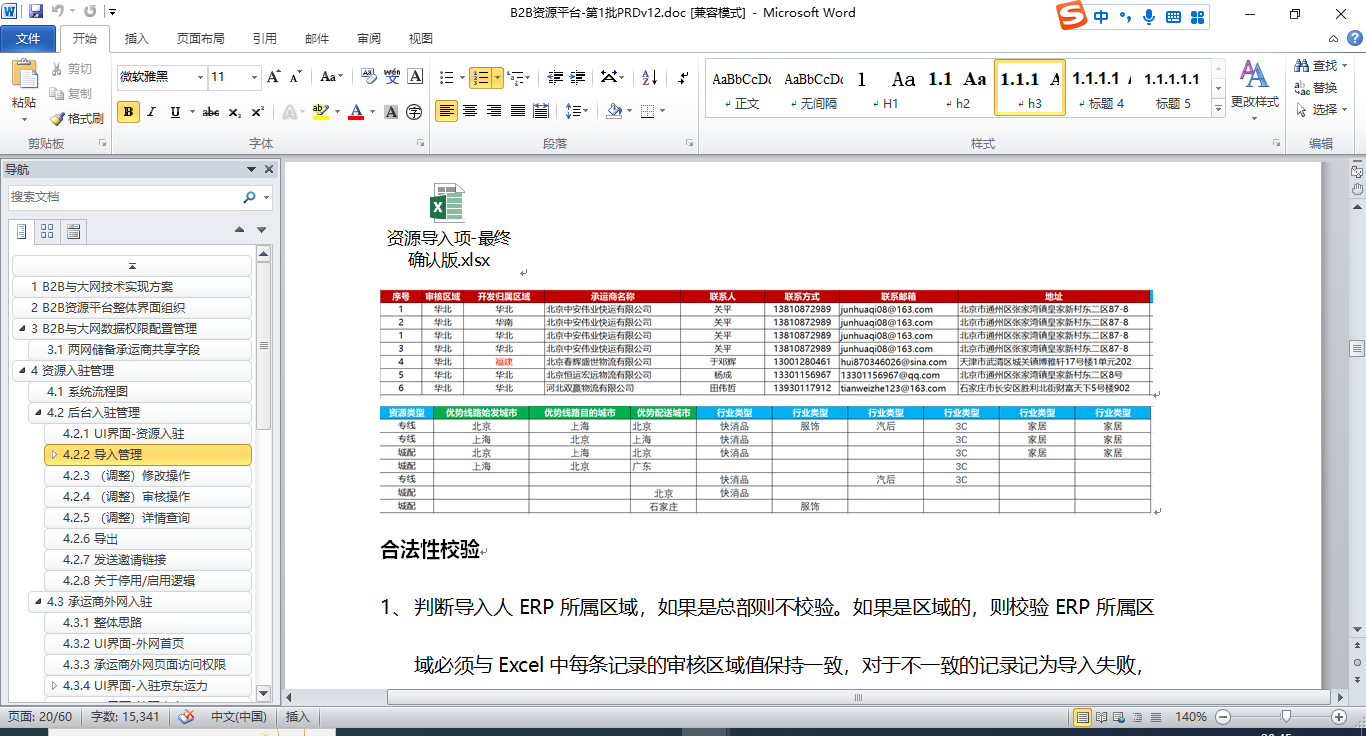Apply subscript formatting

click(x=235, y=112)
